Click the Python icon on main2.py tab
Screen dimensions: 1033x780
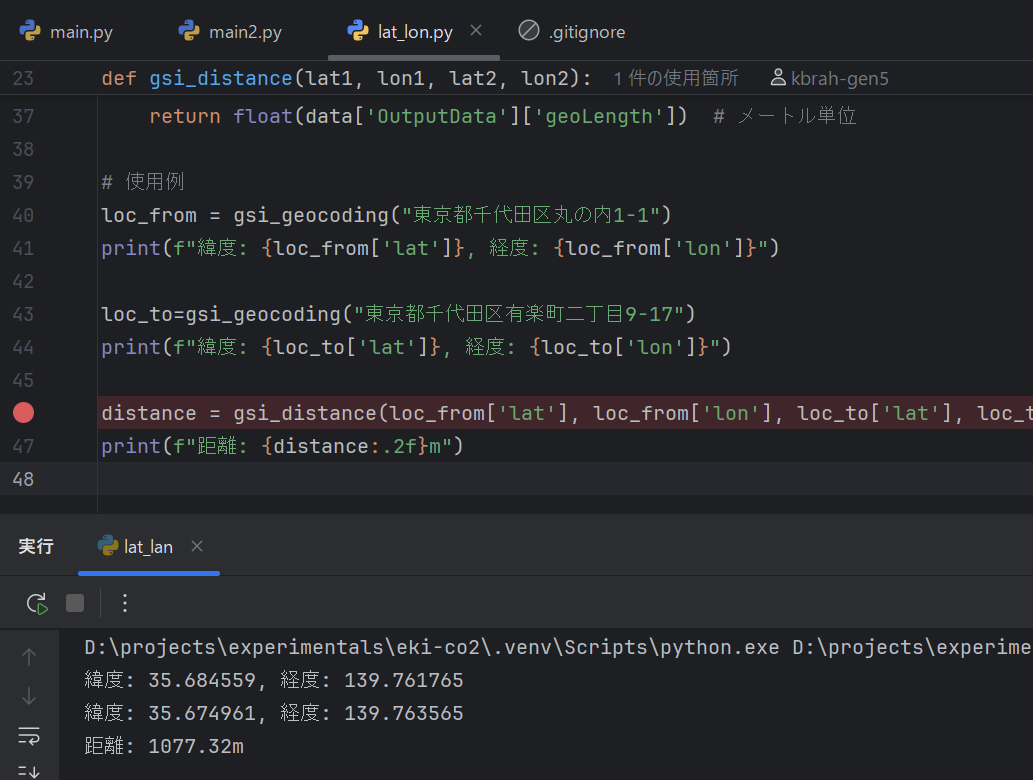point(189,30)
